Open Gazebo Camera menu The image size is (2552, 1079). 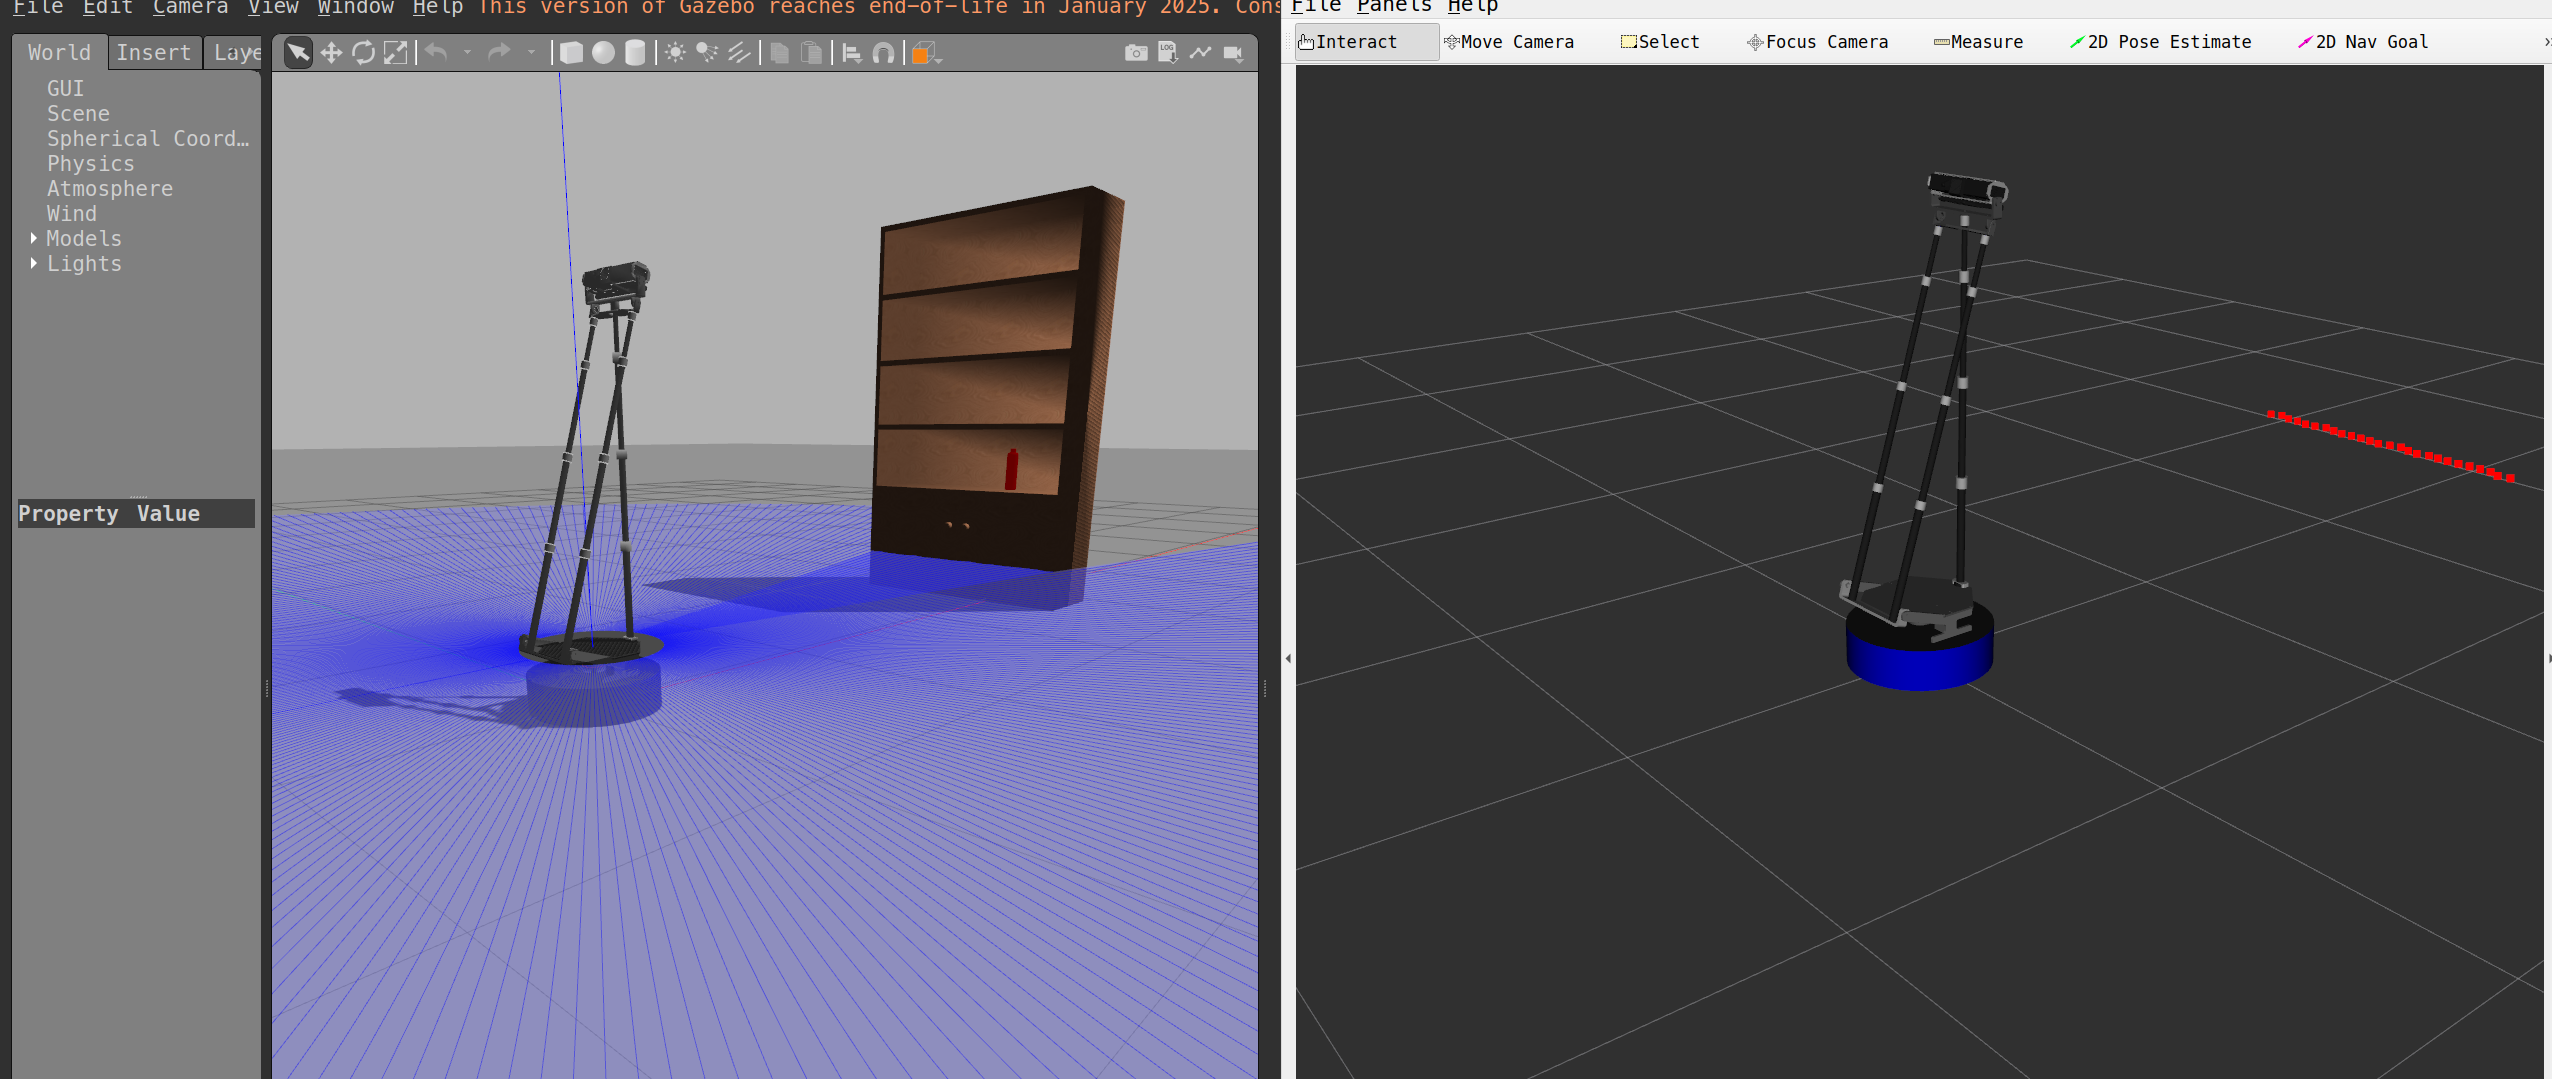[190, 7]
